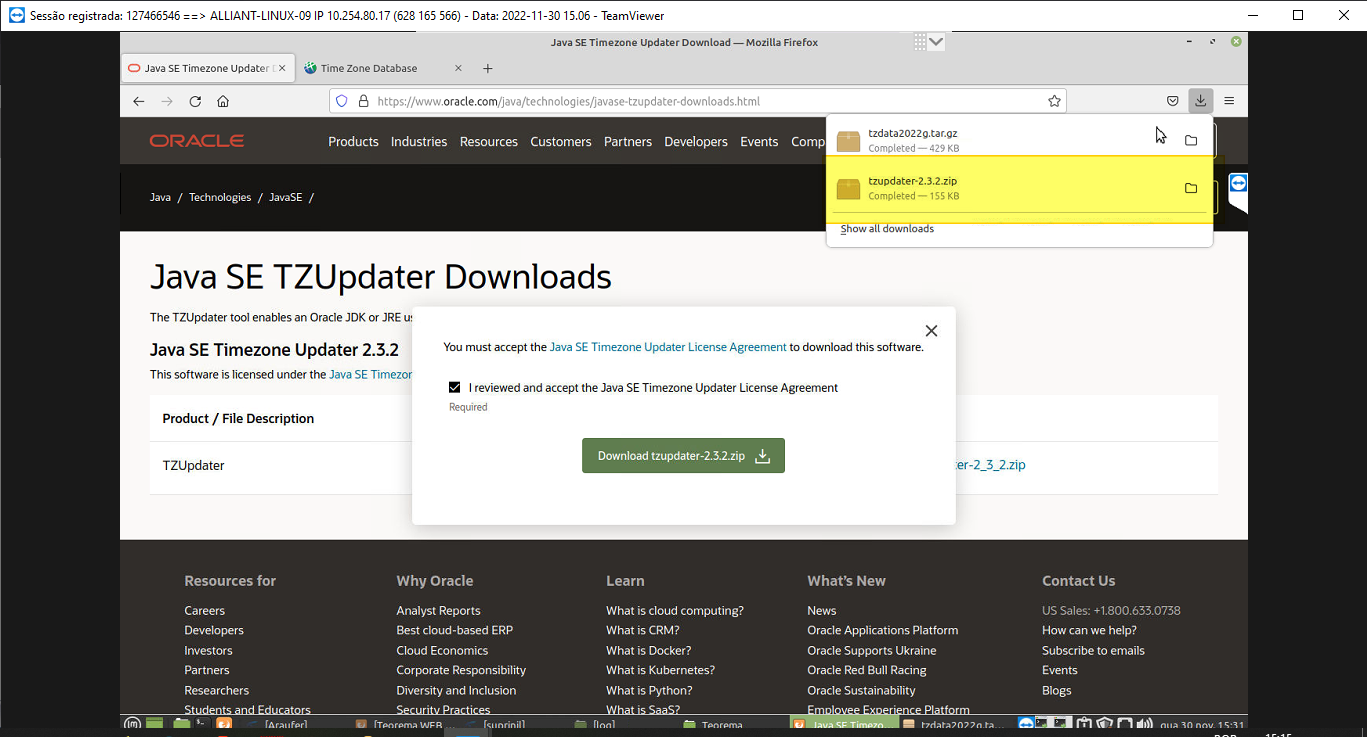The width and height of the screenshot is (1367, 737).
Task: Open folder containing tzupdater-2.3.2.zip
Action: coord(1191,188)
